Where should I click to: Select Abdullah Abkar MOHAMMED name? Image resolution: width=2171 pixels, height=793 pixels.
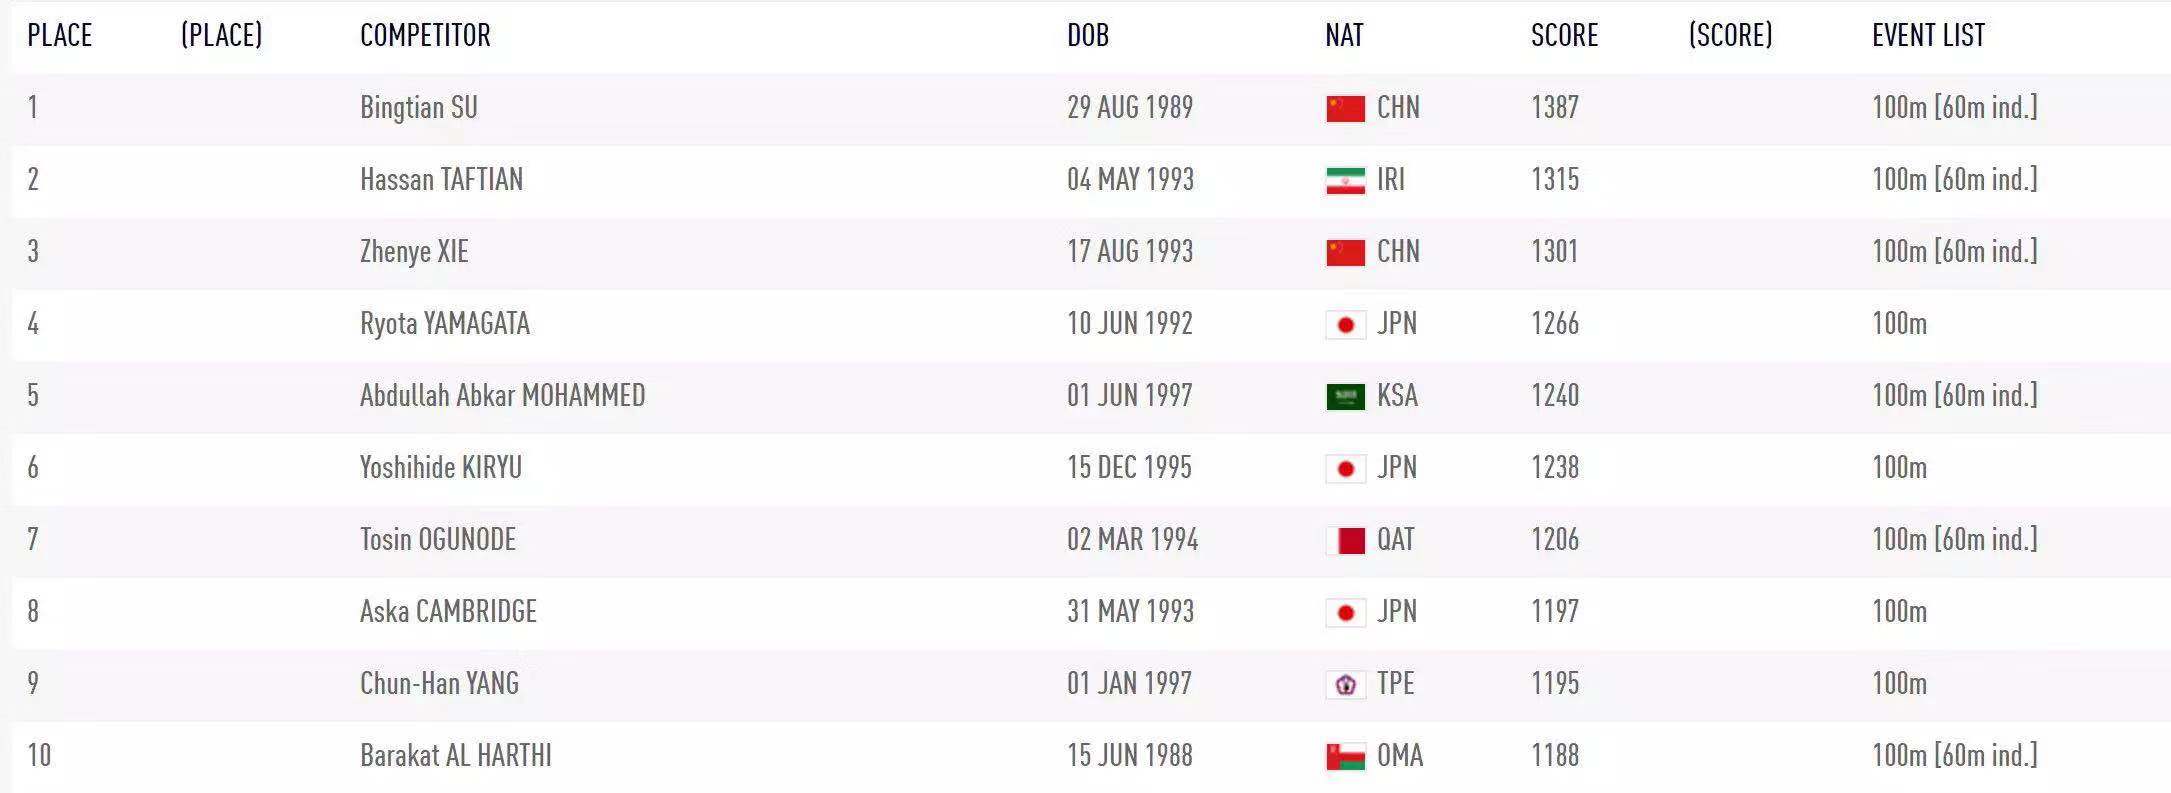pos(502,396)
